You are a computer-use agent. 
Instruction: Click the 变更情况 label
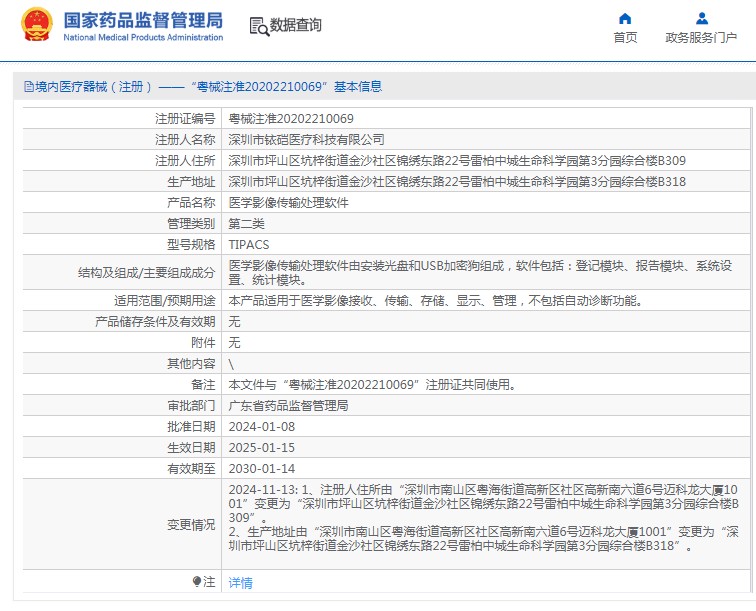tap(191, 525)
